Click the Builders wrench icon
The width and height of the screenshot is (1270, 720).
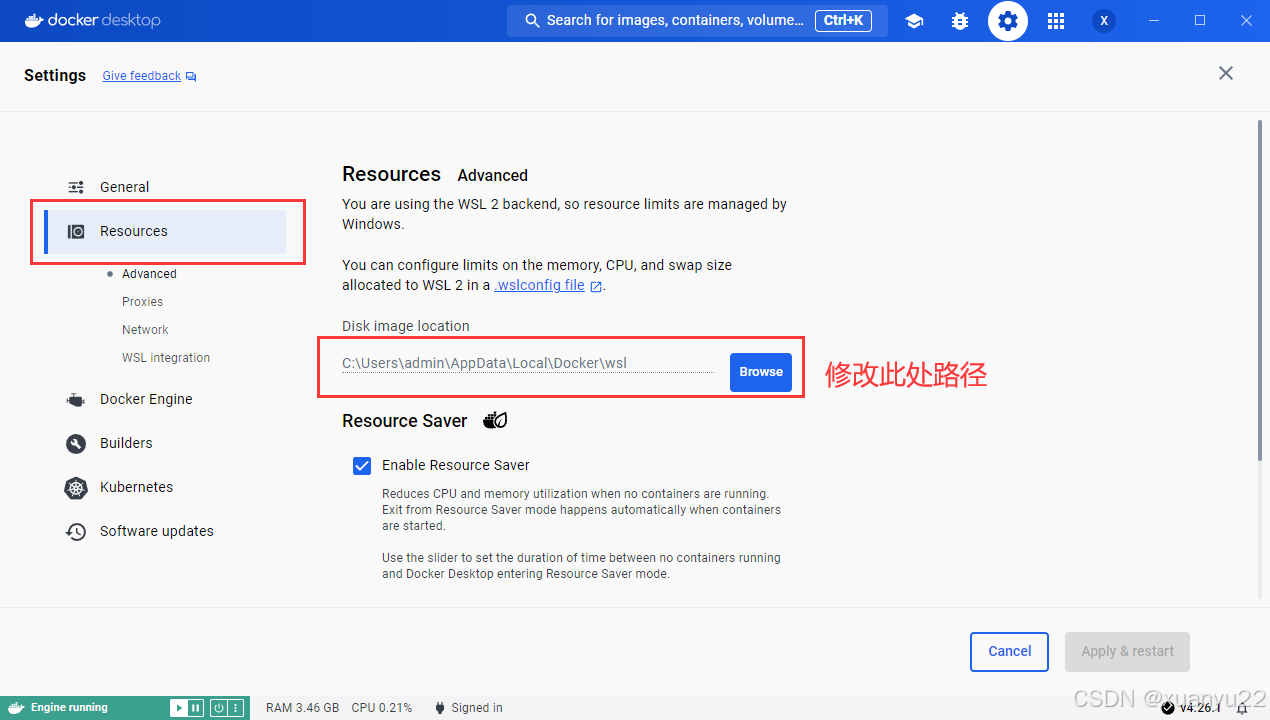pos(76,443)
